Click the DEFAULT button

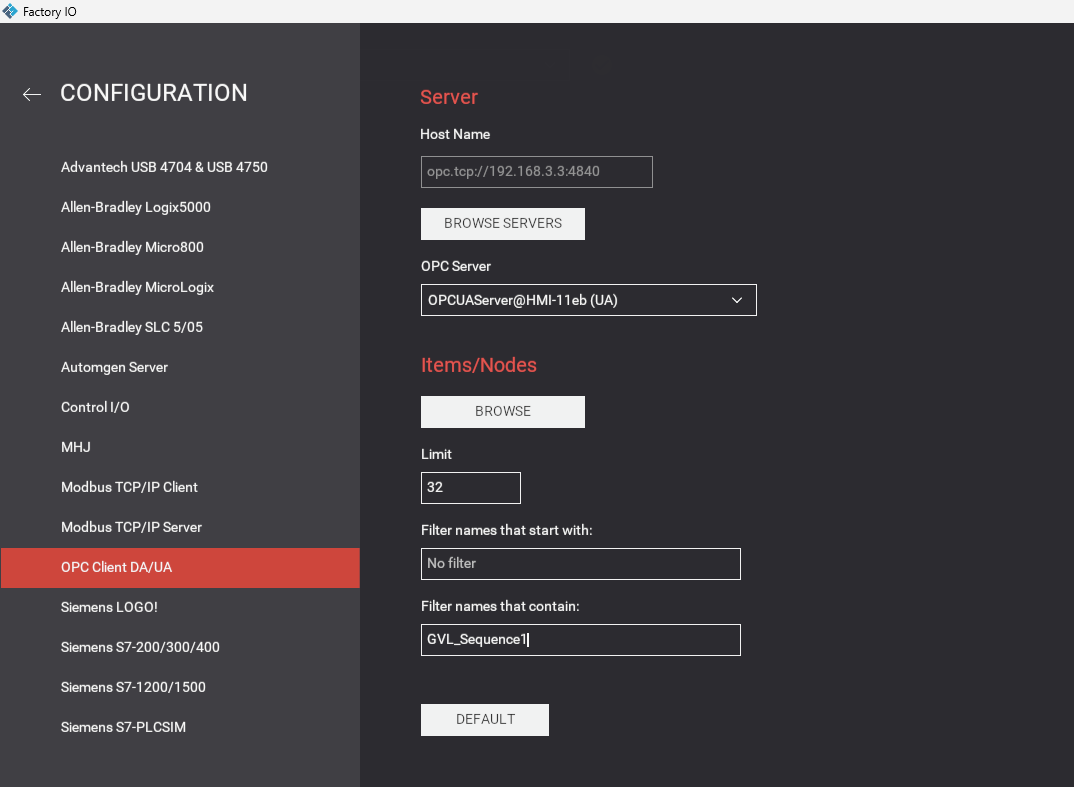click(x=485, y=720)
